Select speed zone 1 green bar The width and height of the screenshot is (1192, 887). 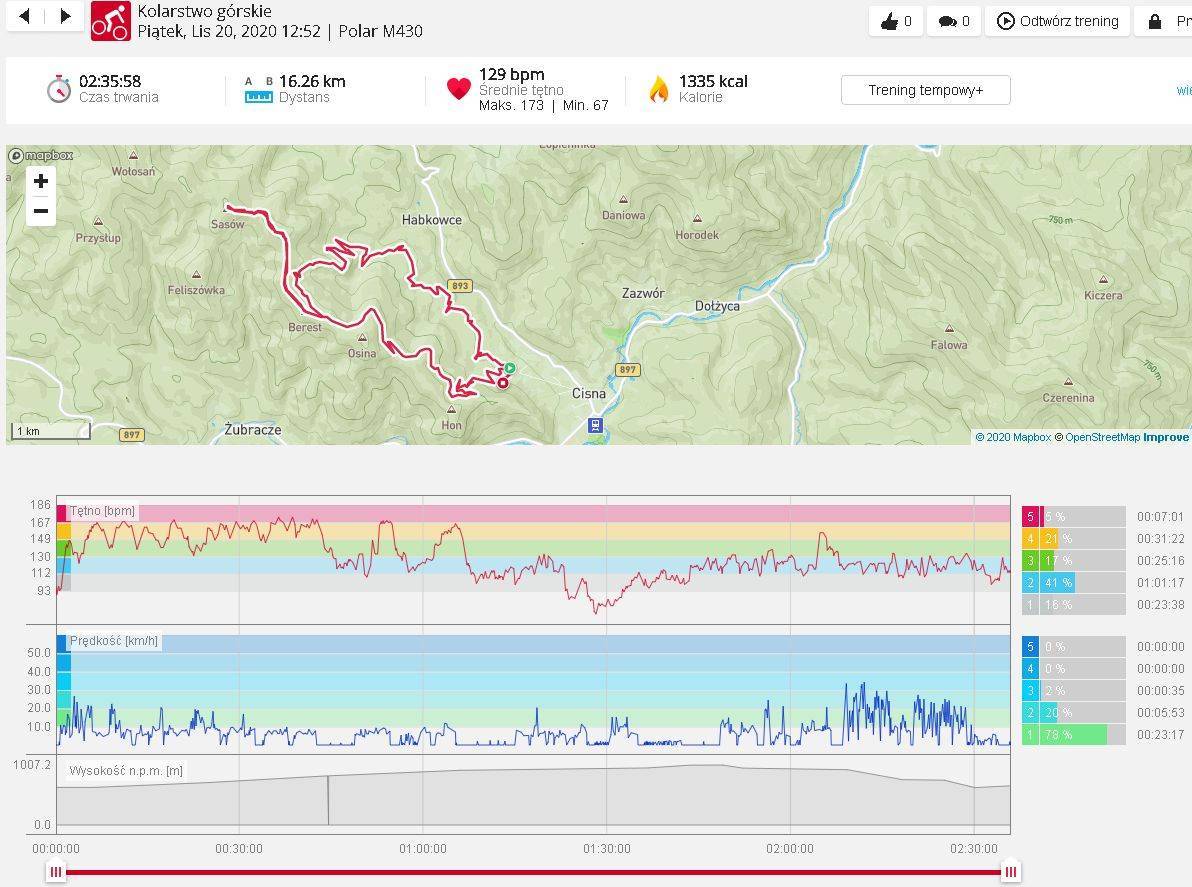click(x=1074, y=735)
